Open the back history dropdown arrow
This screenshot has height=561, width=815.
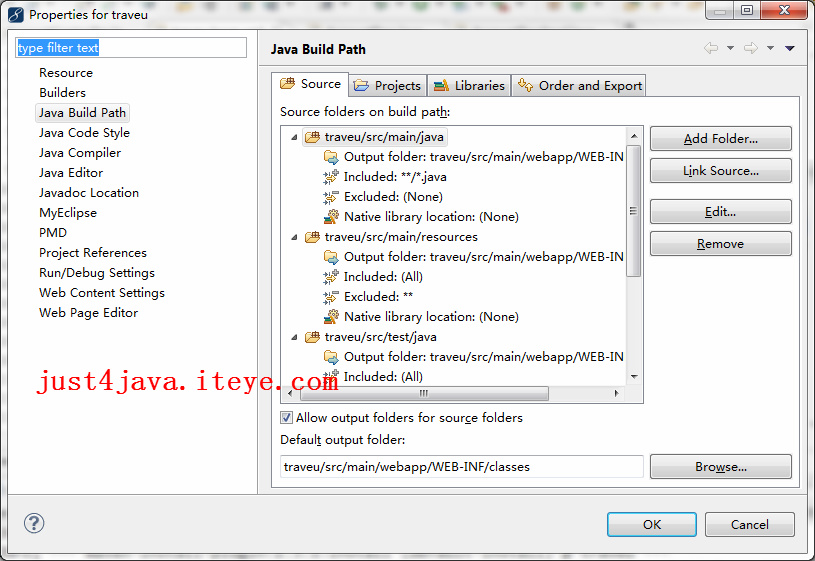coord(730,48)
